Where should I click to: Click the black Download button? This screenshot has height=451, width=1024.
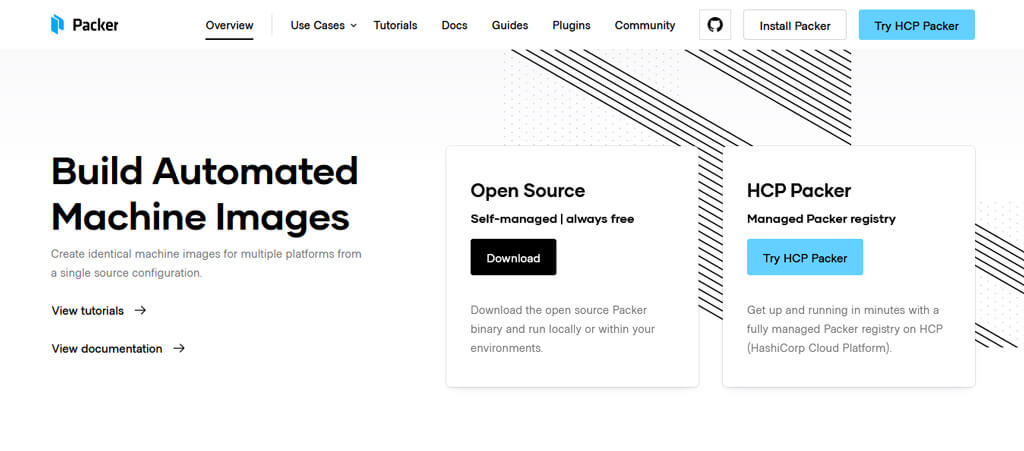(x=513, y=257)
